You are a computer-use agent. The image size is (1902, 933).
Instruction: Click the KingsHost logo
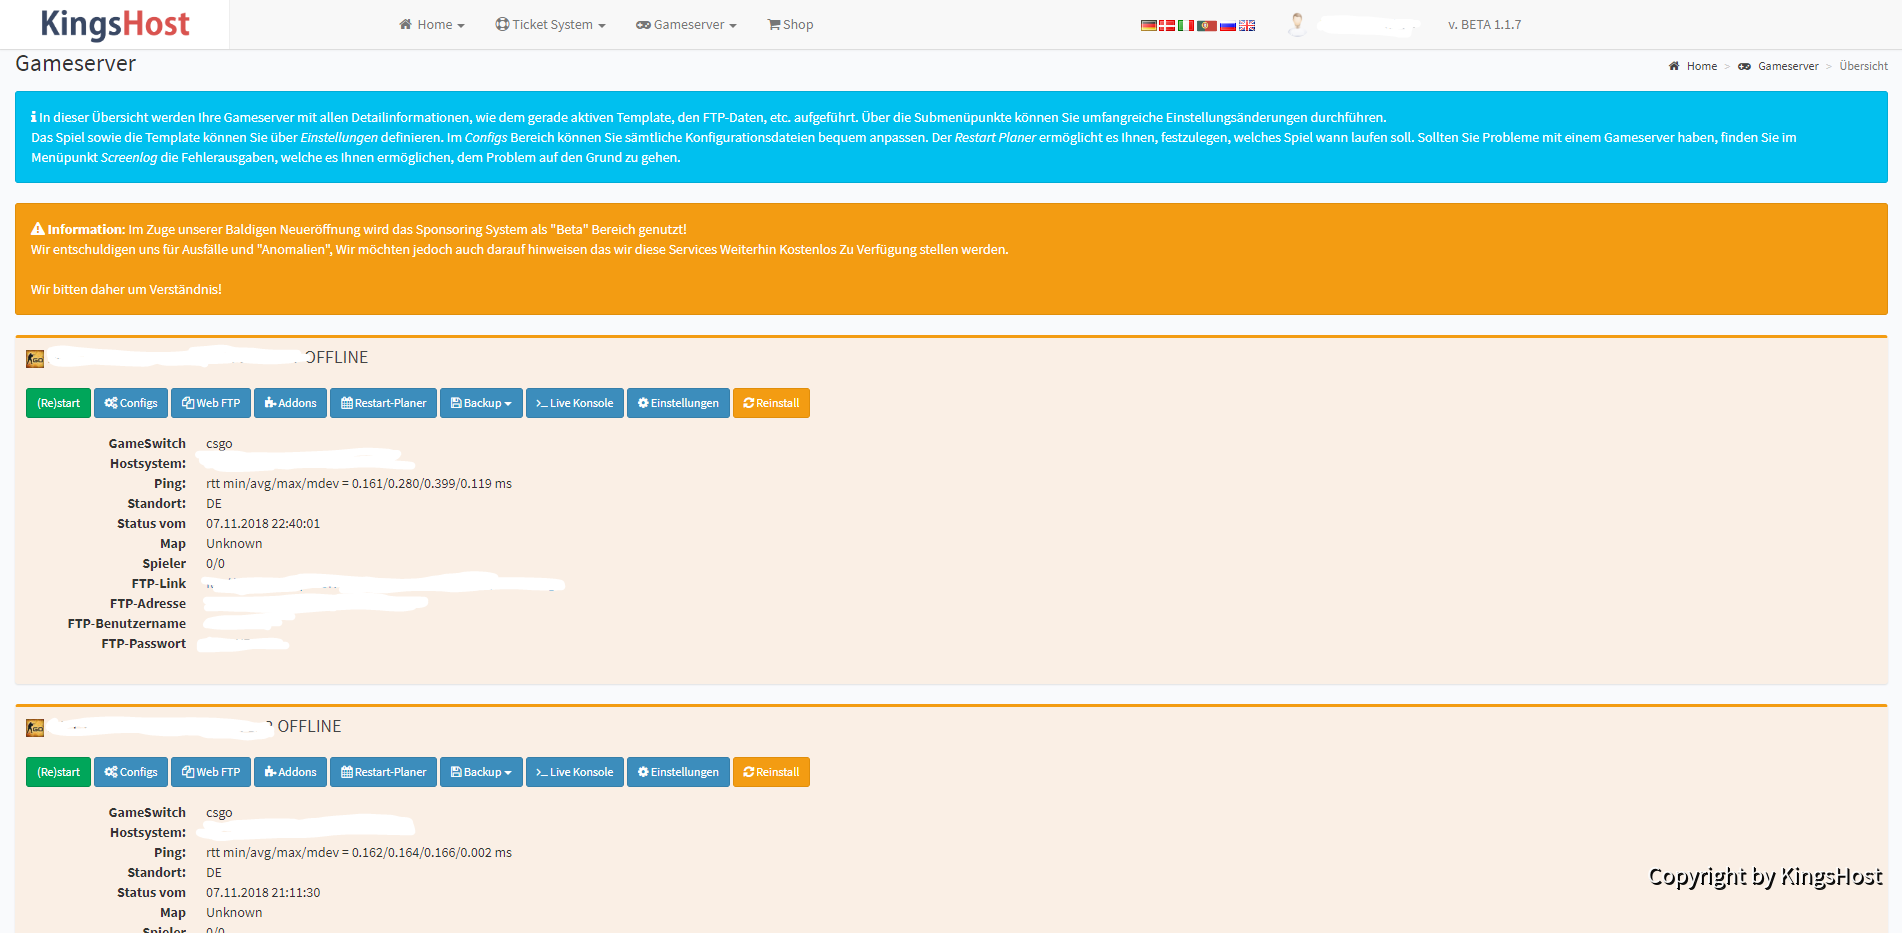[x=114, y=24]
